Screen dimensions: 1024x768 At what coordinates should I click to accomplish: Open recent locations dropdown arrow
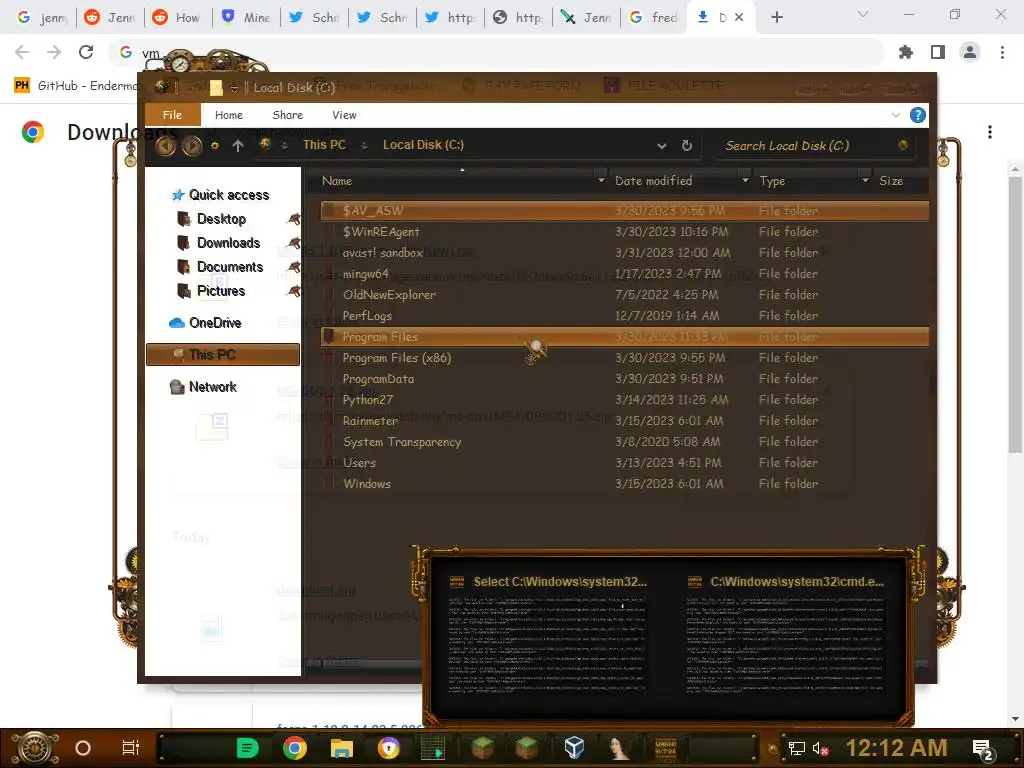pyautogui.click(x=214, y=146)
